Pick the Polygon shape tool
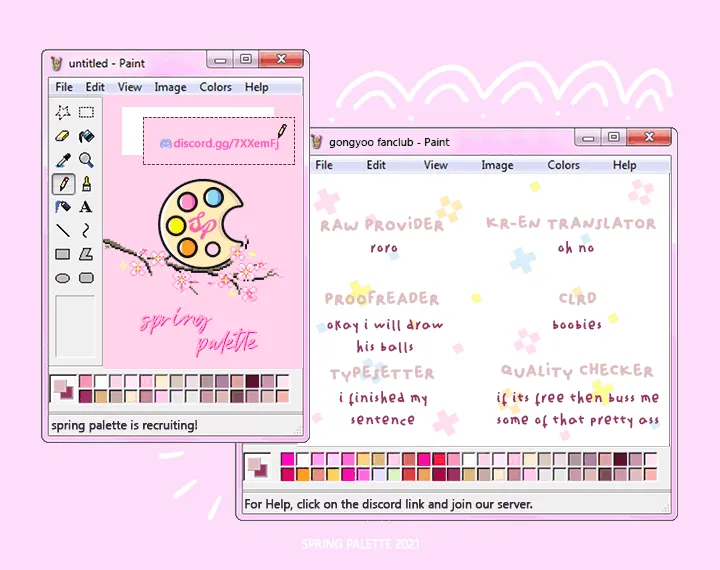This screenshot has height=570, width=720. point(87,254)
